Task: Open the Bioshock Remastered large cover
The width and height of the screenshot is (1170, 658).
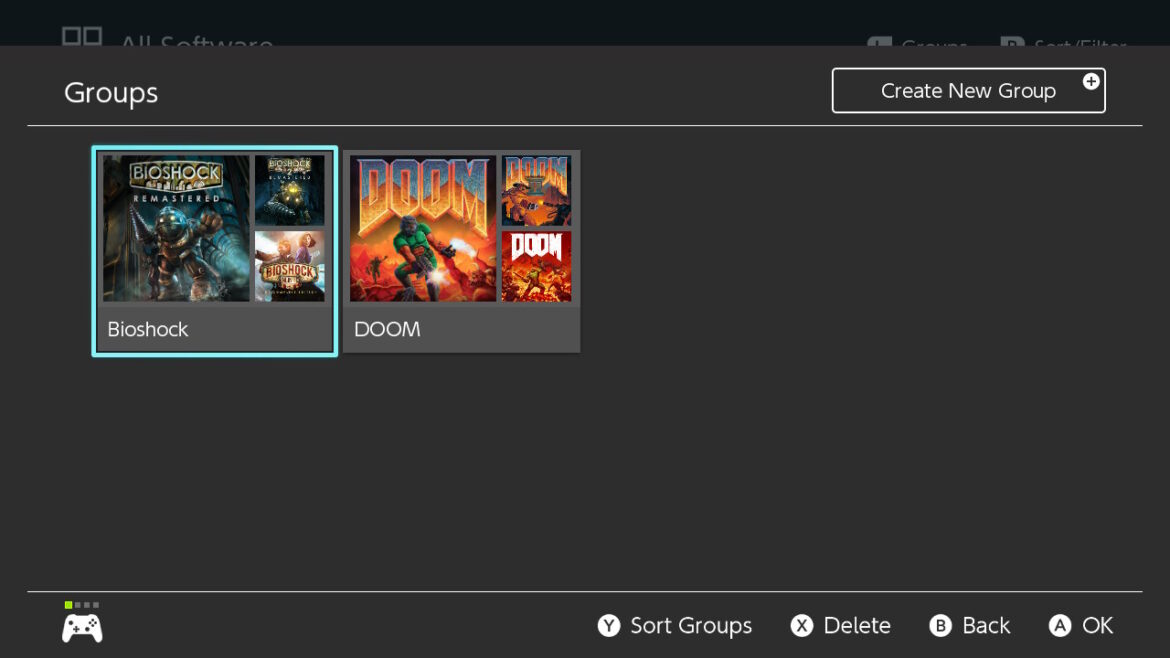Action: click(176, 228)
